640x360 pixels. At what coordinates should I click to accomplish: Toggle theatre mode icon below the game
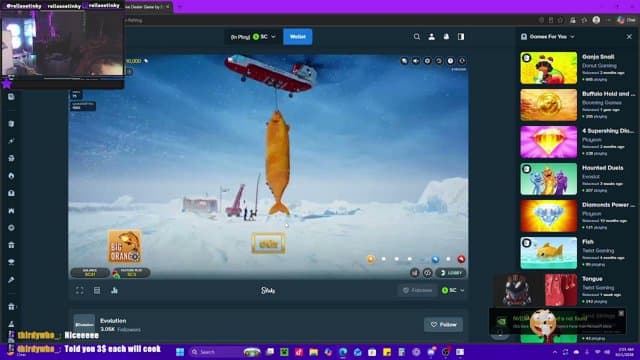tap(97, 290)
